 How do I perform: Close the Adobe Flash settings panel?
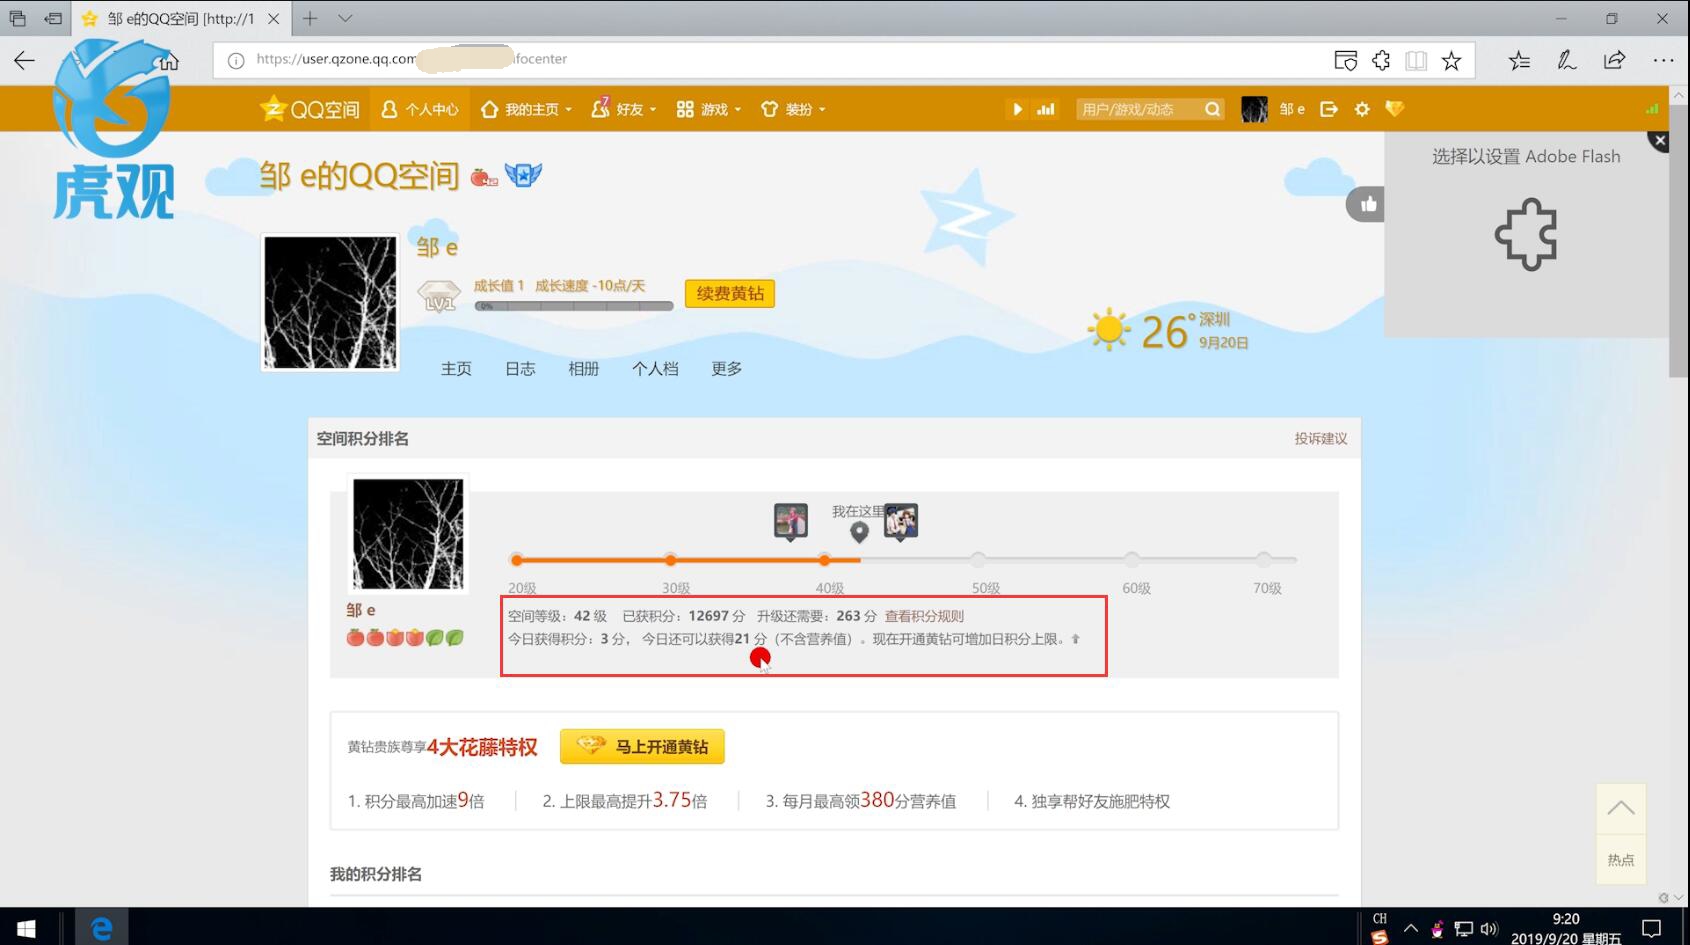coord(1660,141)
